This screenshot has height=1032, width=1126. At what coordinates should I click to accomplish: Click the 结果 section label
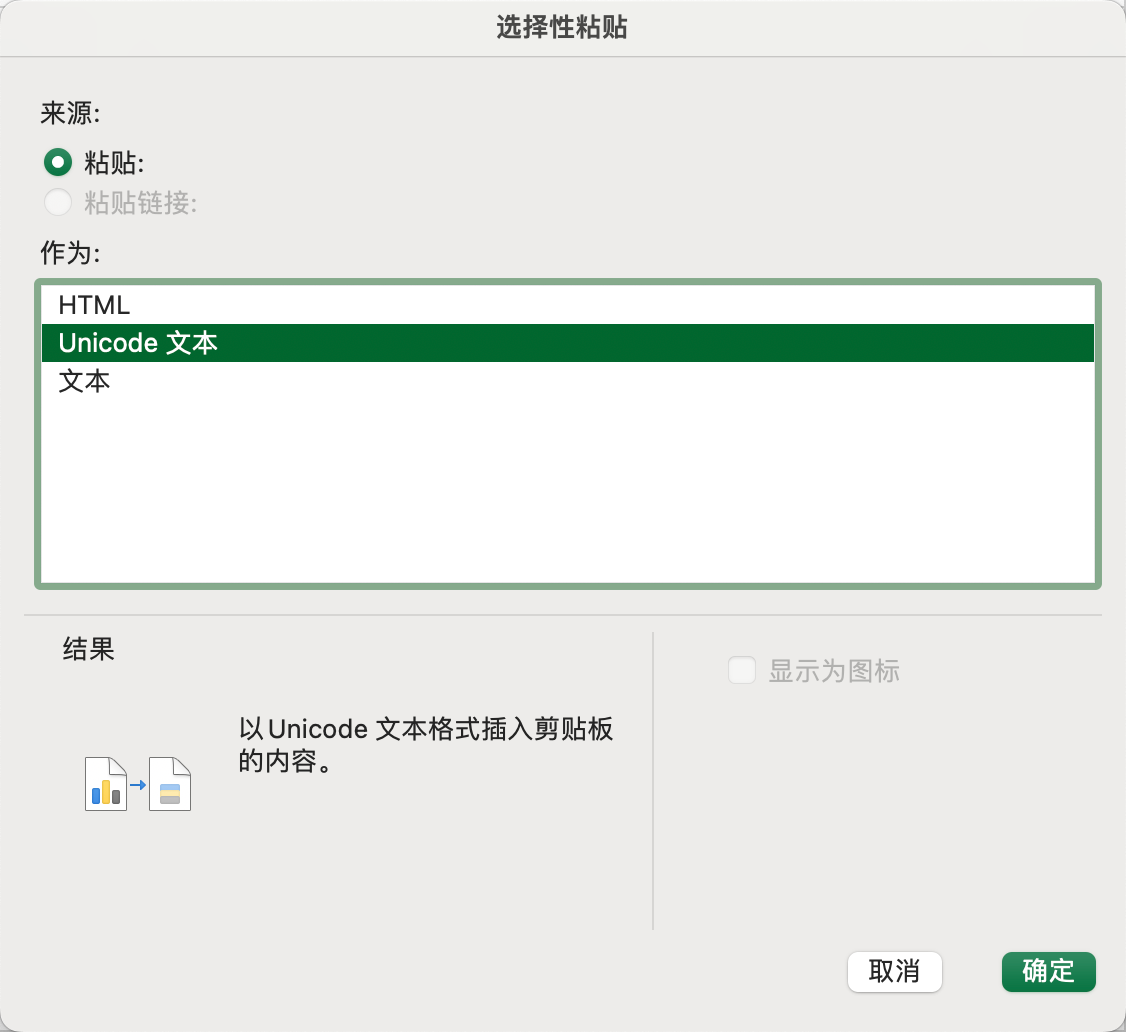tap(88, 650)
